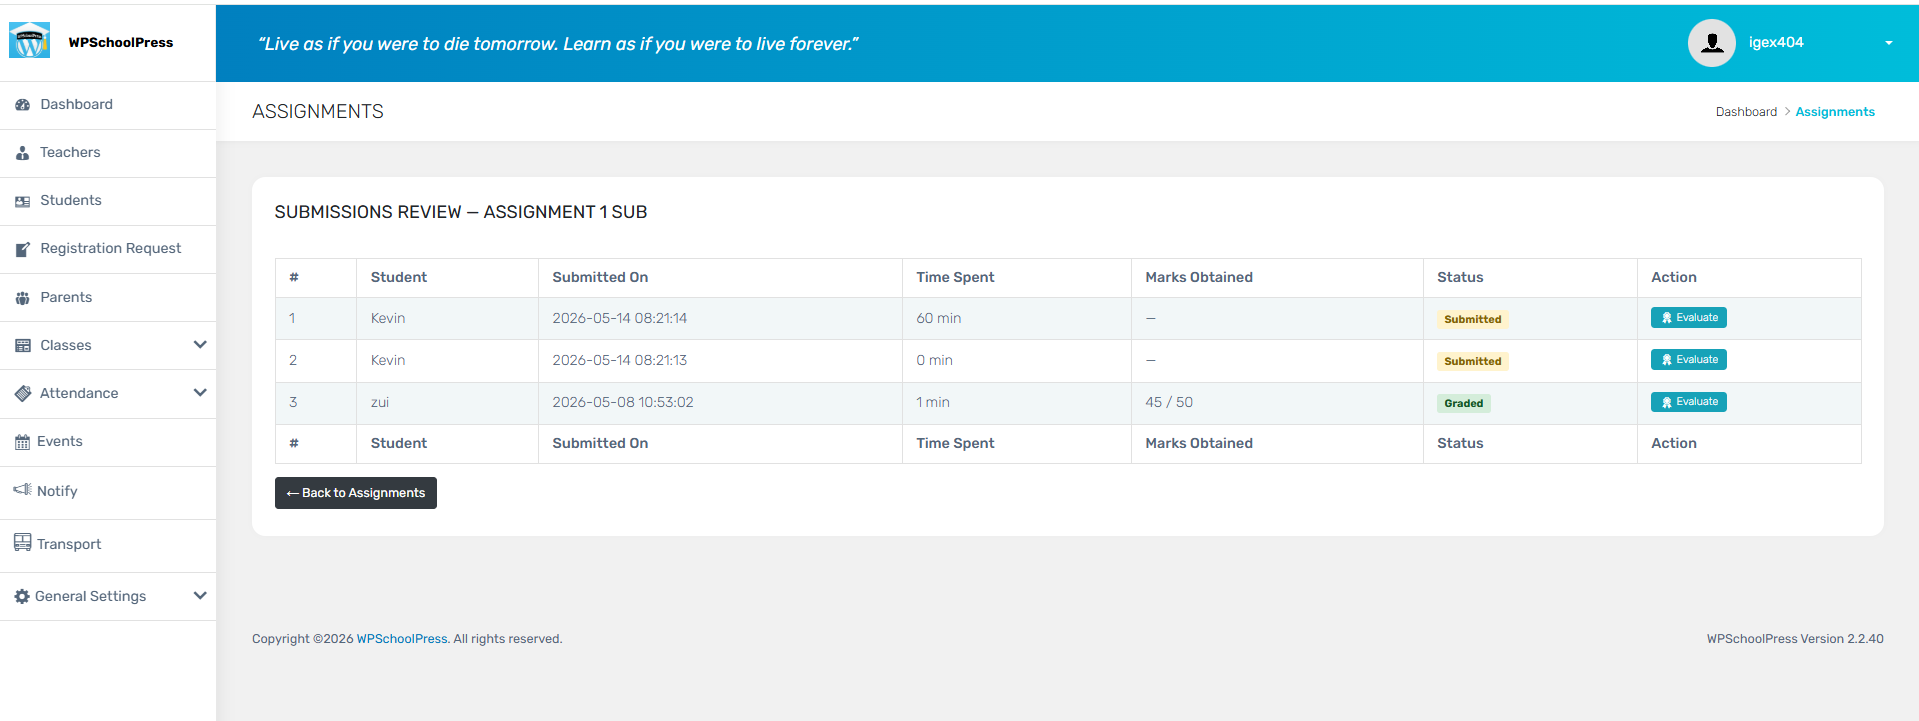Viewport: 1919px width, 721px height.
Task: Open the igex404 user dropdown arrow
Action: coord(1888,43)
